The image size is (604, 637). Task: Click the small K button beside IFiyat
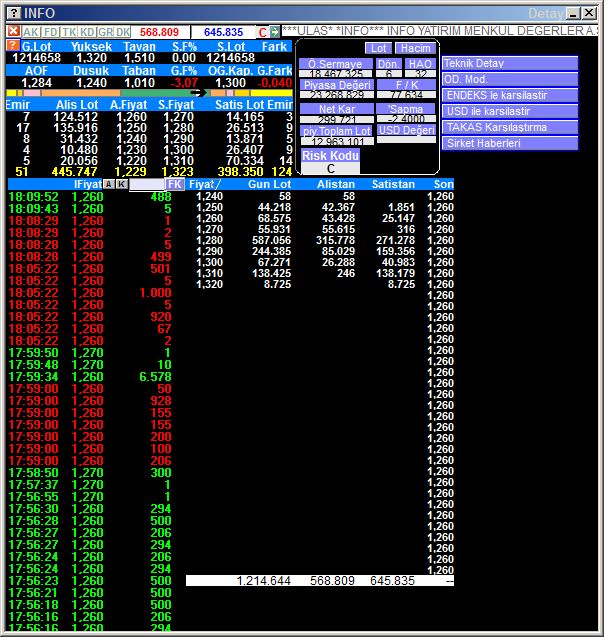click(121, 184)
